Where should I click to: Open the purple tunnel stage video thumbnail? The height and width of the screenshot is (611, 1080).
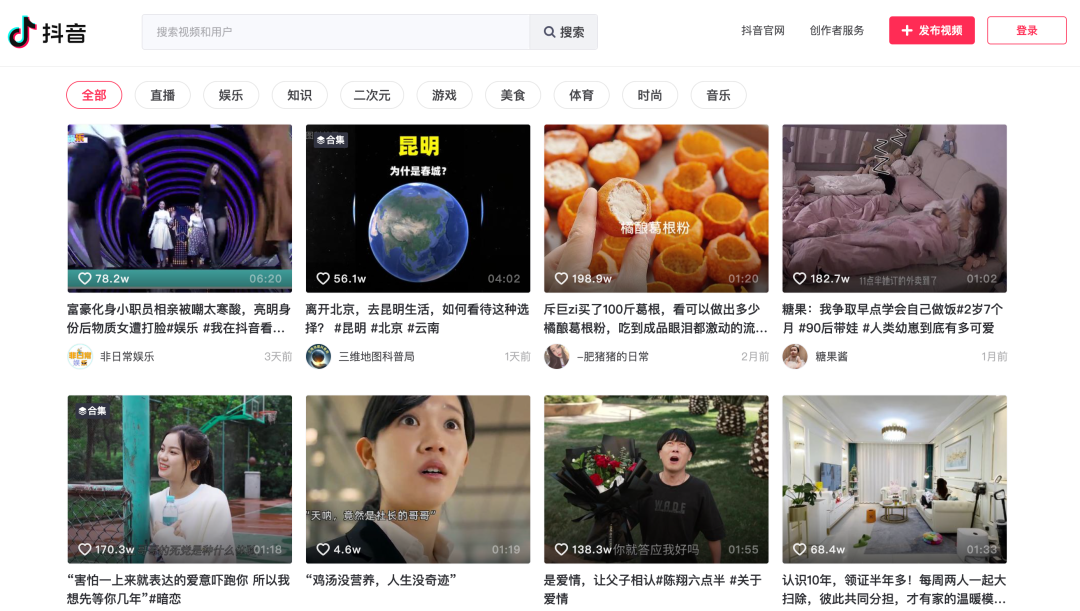(x=180, y=208)
